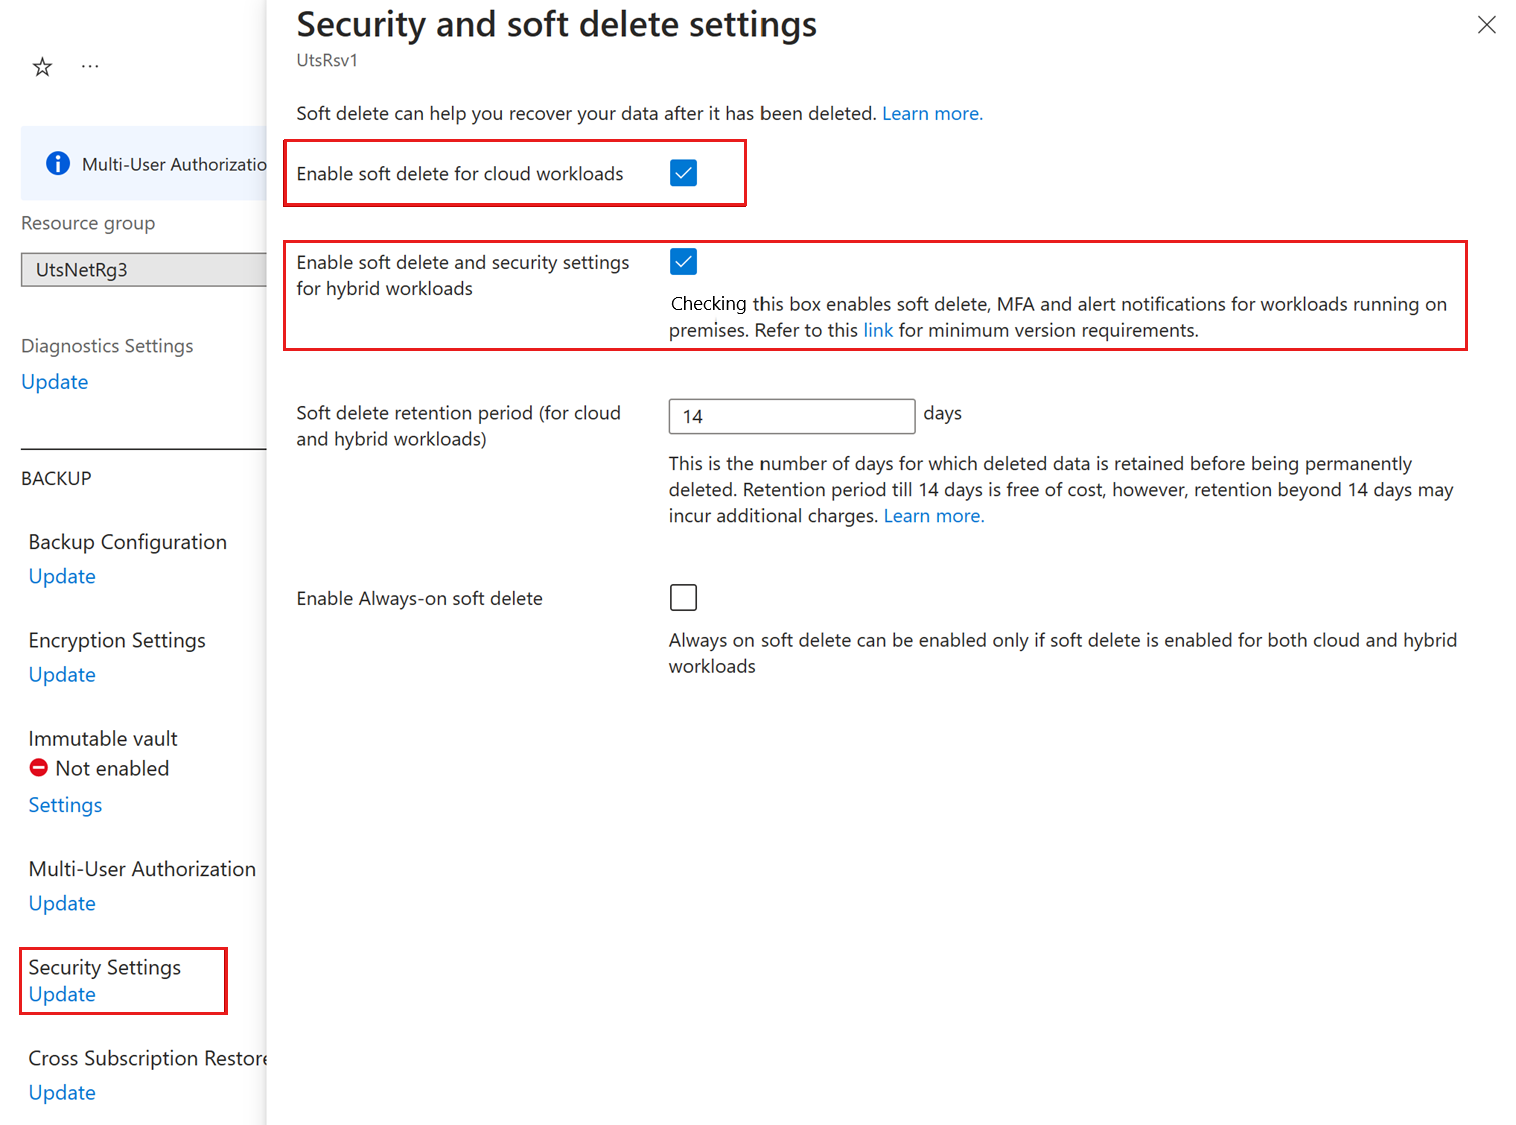The image size is (1516, 1125).
Task: Open Immutable vault Settings link
Action: point(65,805)
